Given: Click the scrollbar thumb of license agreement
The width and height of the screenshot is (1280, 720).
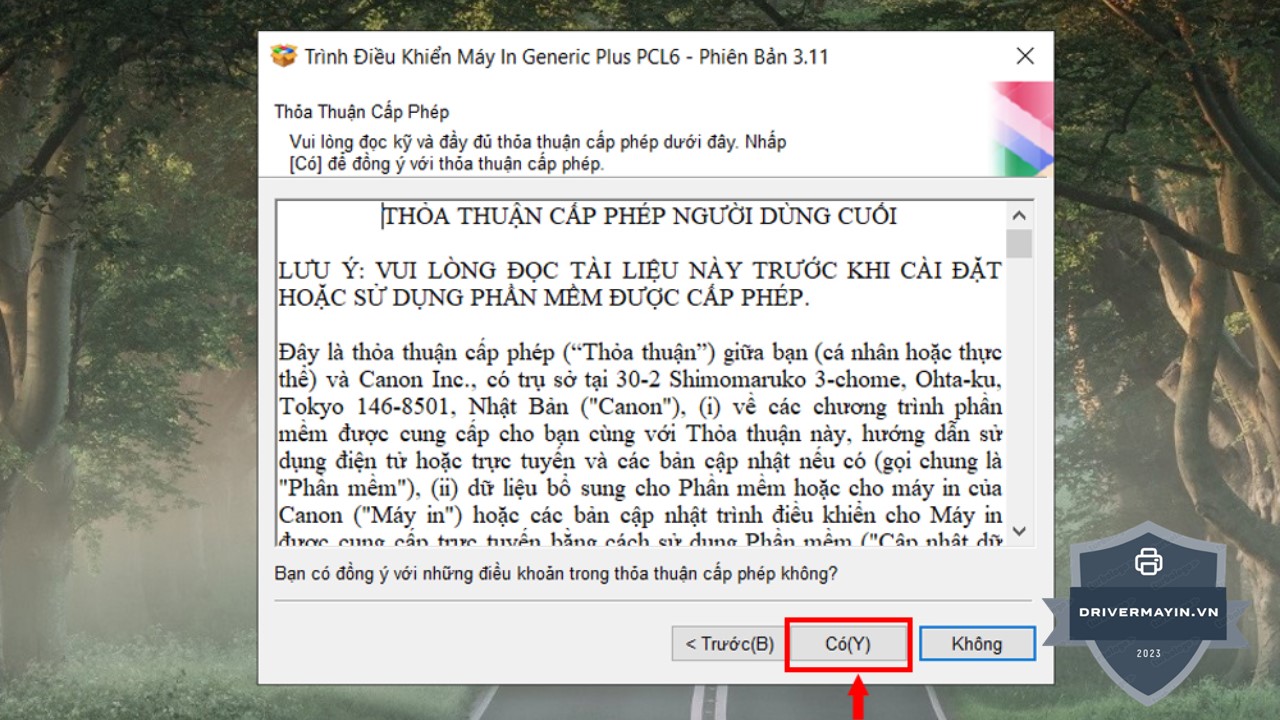Looking at the screenshot, I should click(x=1019, y=244).
